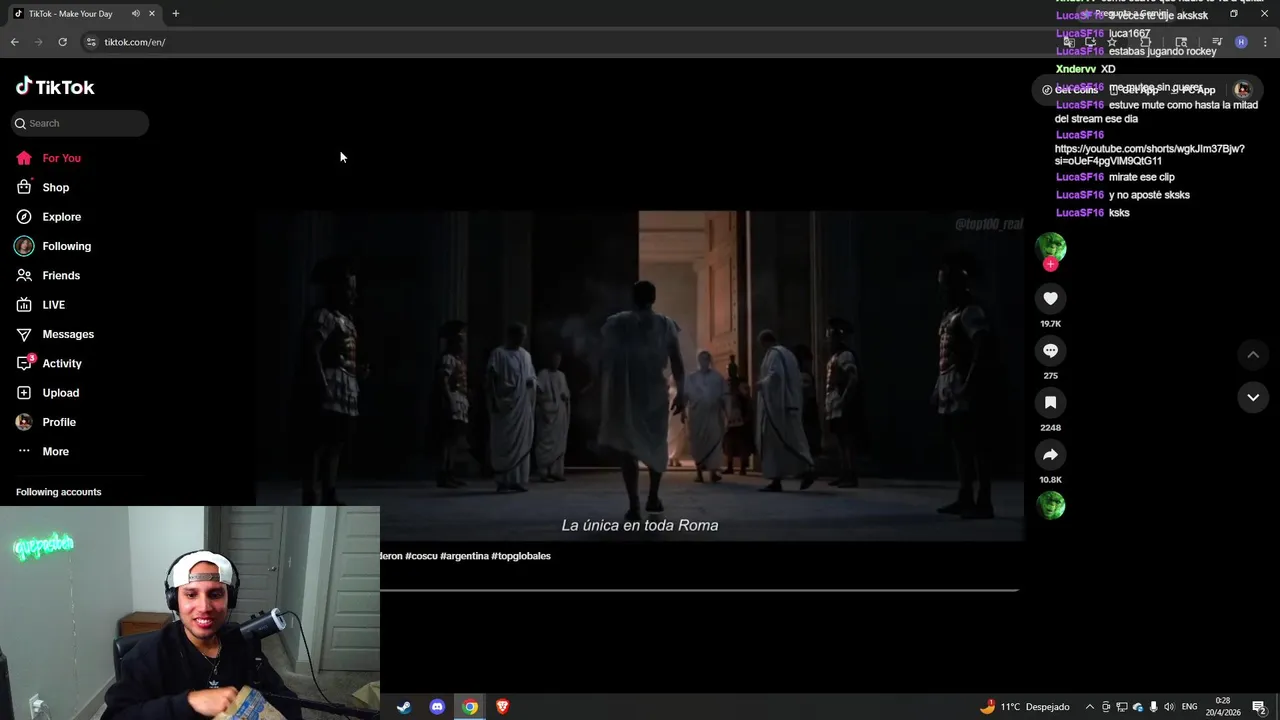This screenshot has height=720, width=1280.
Task: Open the LIVE section
Action: 40,305
